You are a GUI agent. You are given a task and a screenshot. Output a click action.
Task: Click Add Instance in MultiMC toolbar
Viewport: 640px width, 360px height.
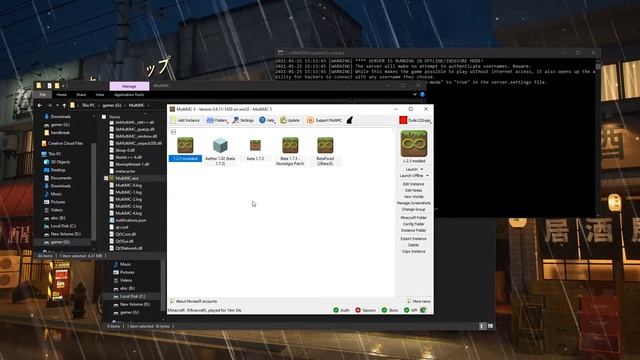185,120
